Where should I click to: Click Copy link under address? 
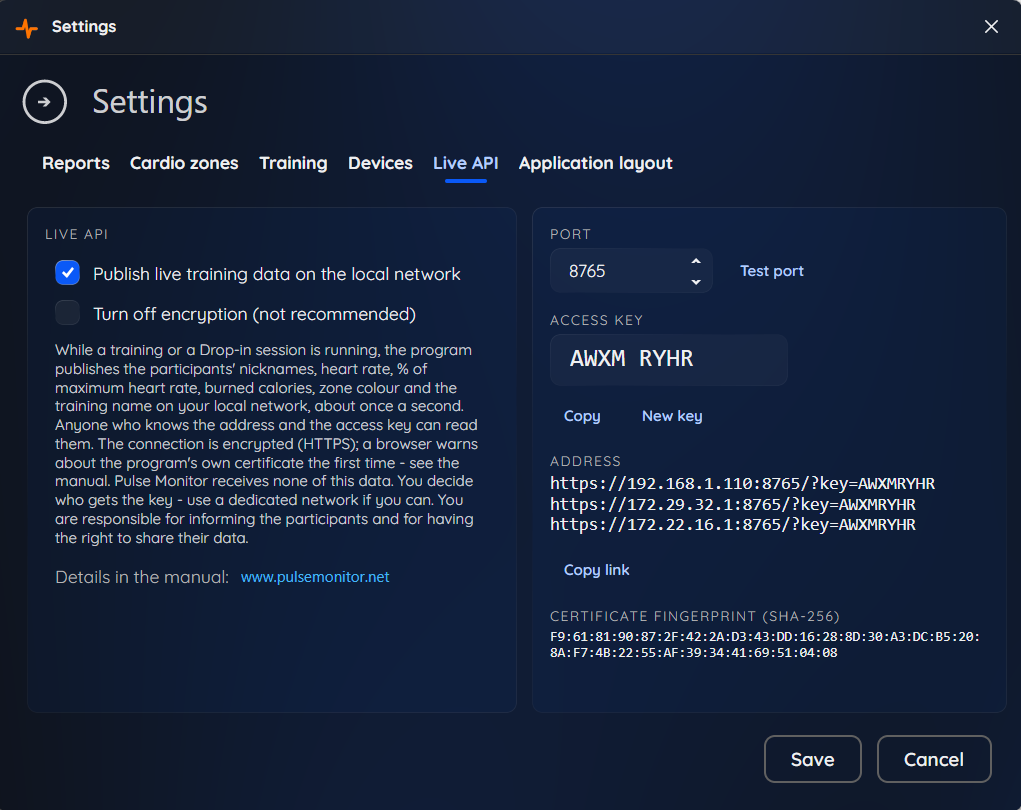(596, 570)
